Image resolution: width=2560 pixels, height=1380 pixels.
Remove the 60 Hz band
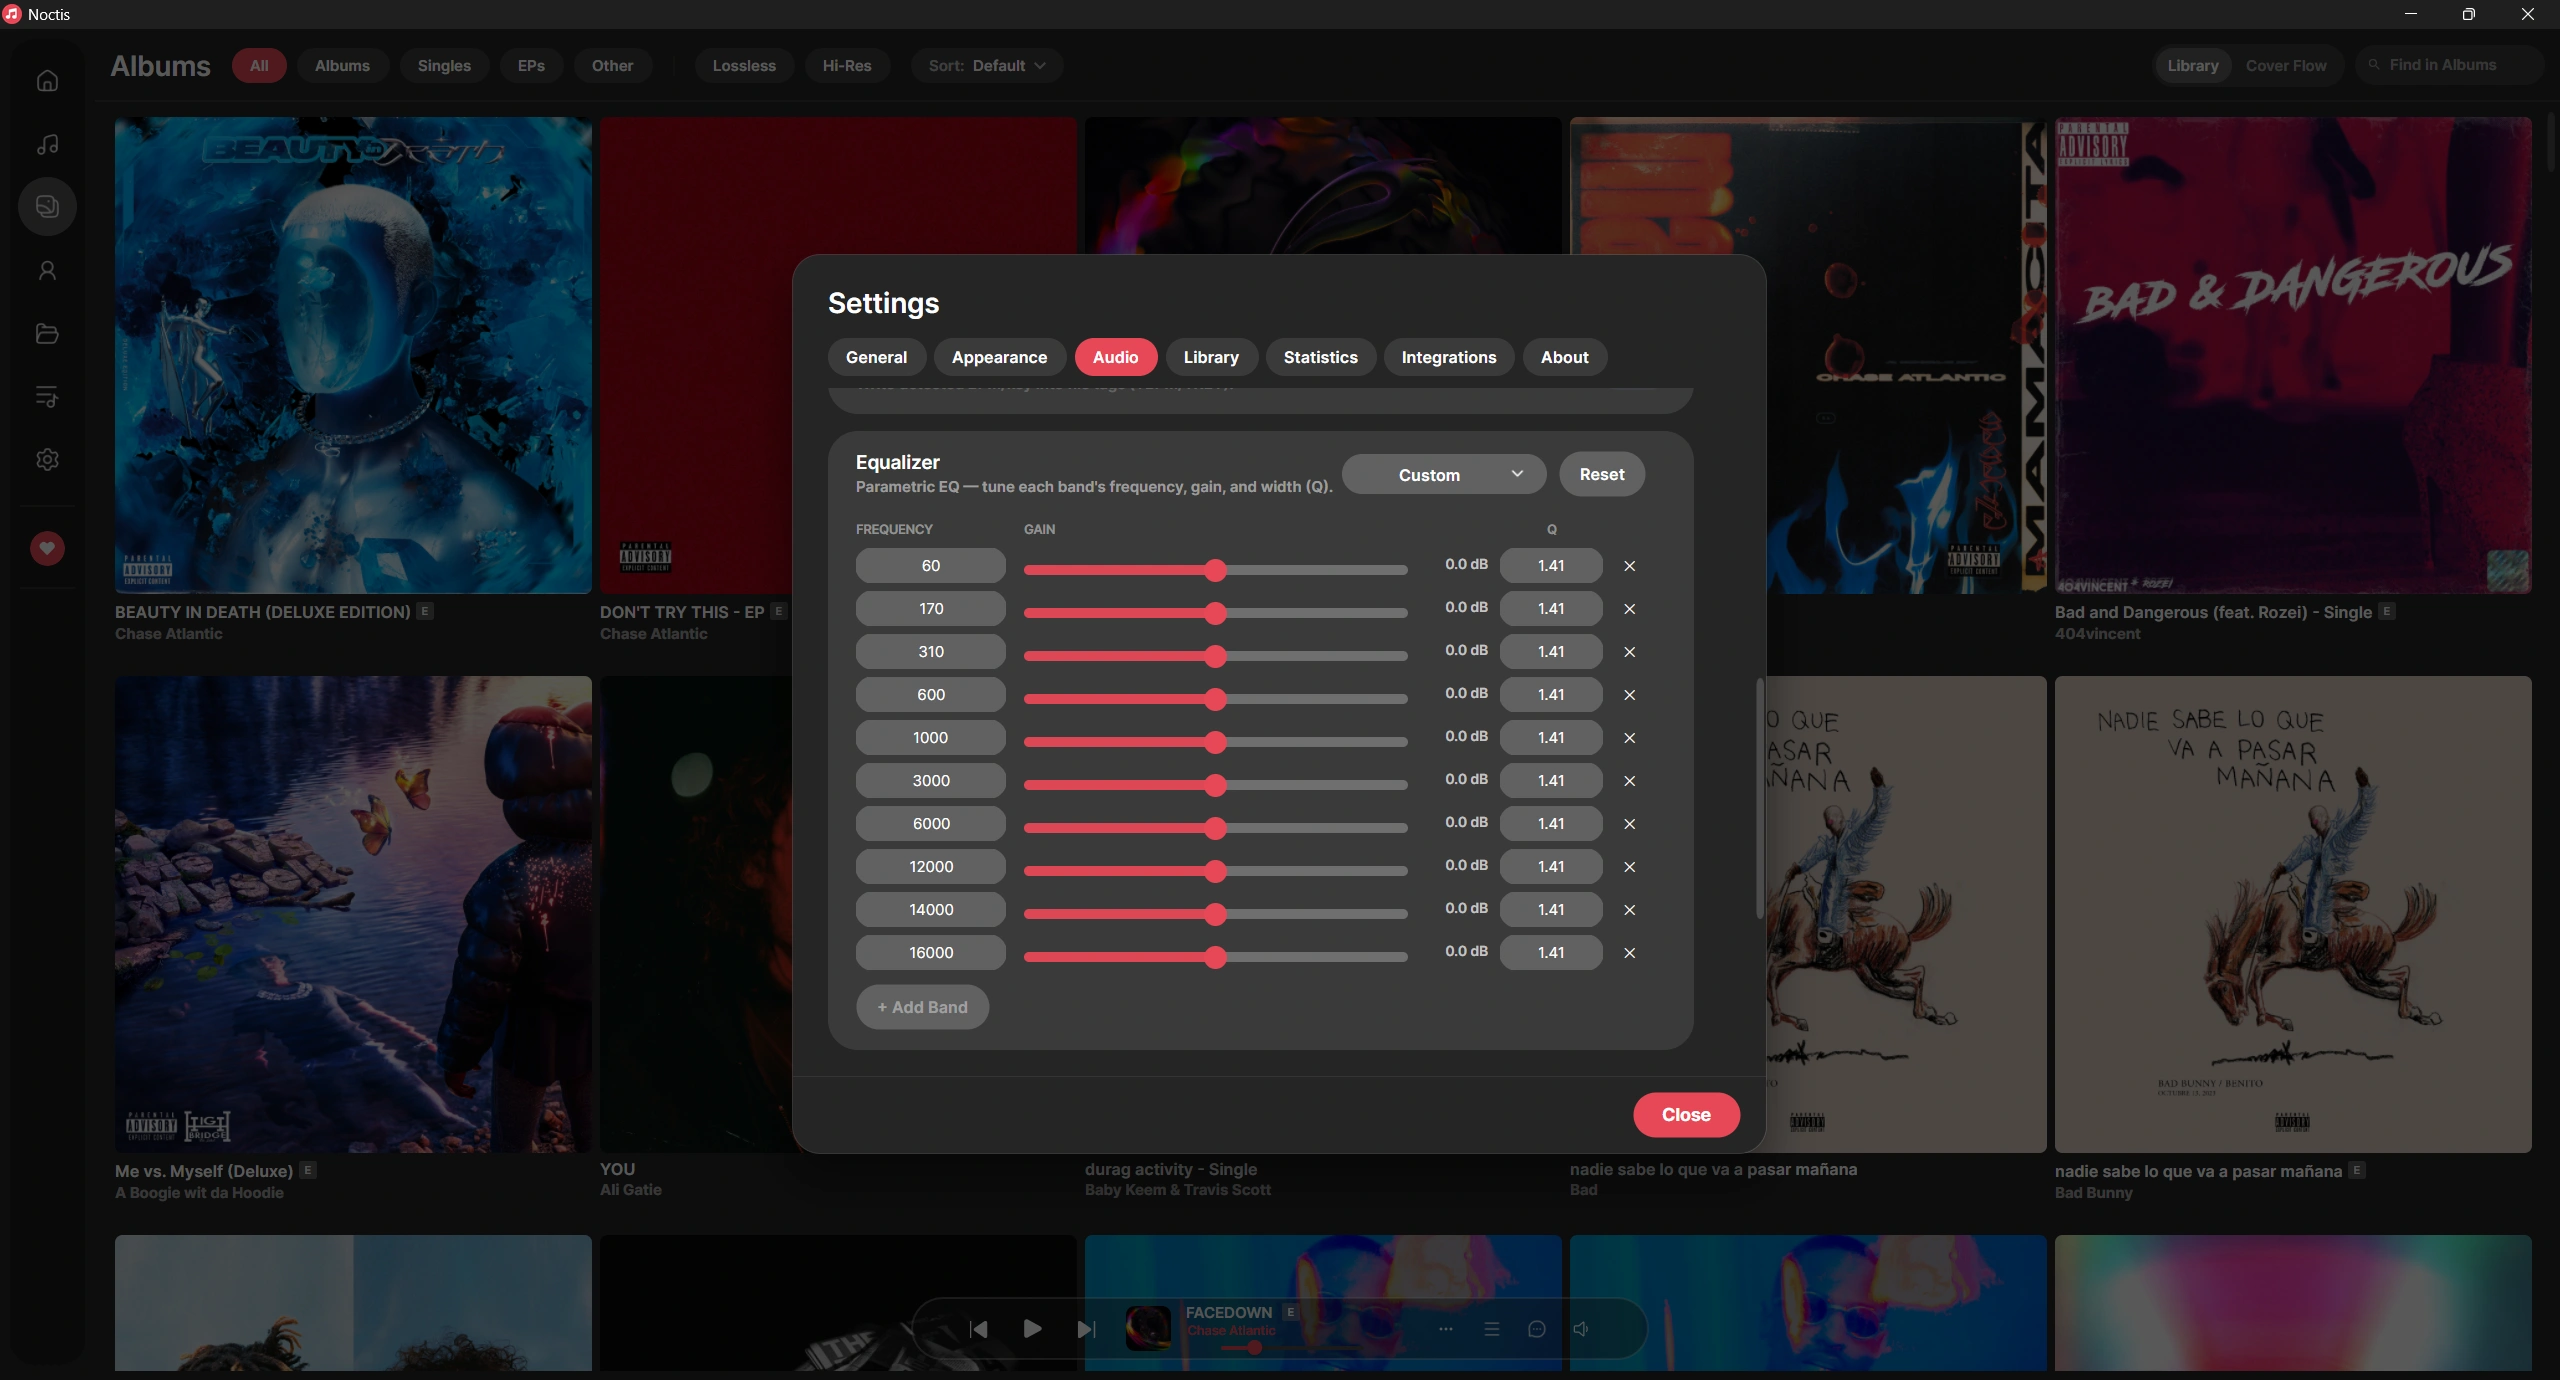1630,566
